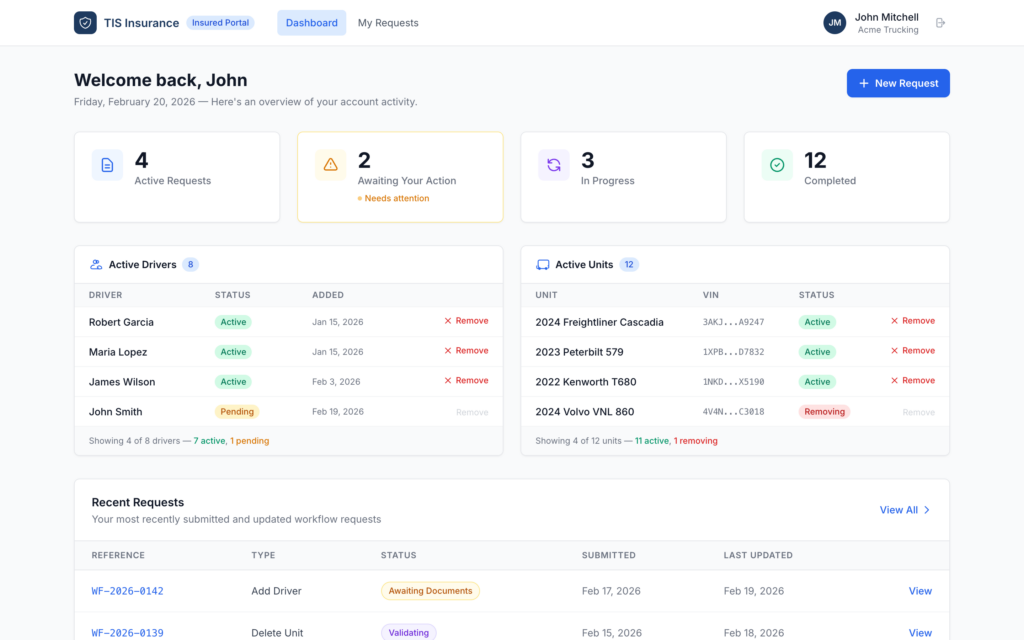1024x640 pixels.
Task: Click the Active Units truck icon
Action: (543, 264)
